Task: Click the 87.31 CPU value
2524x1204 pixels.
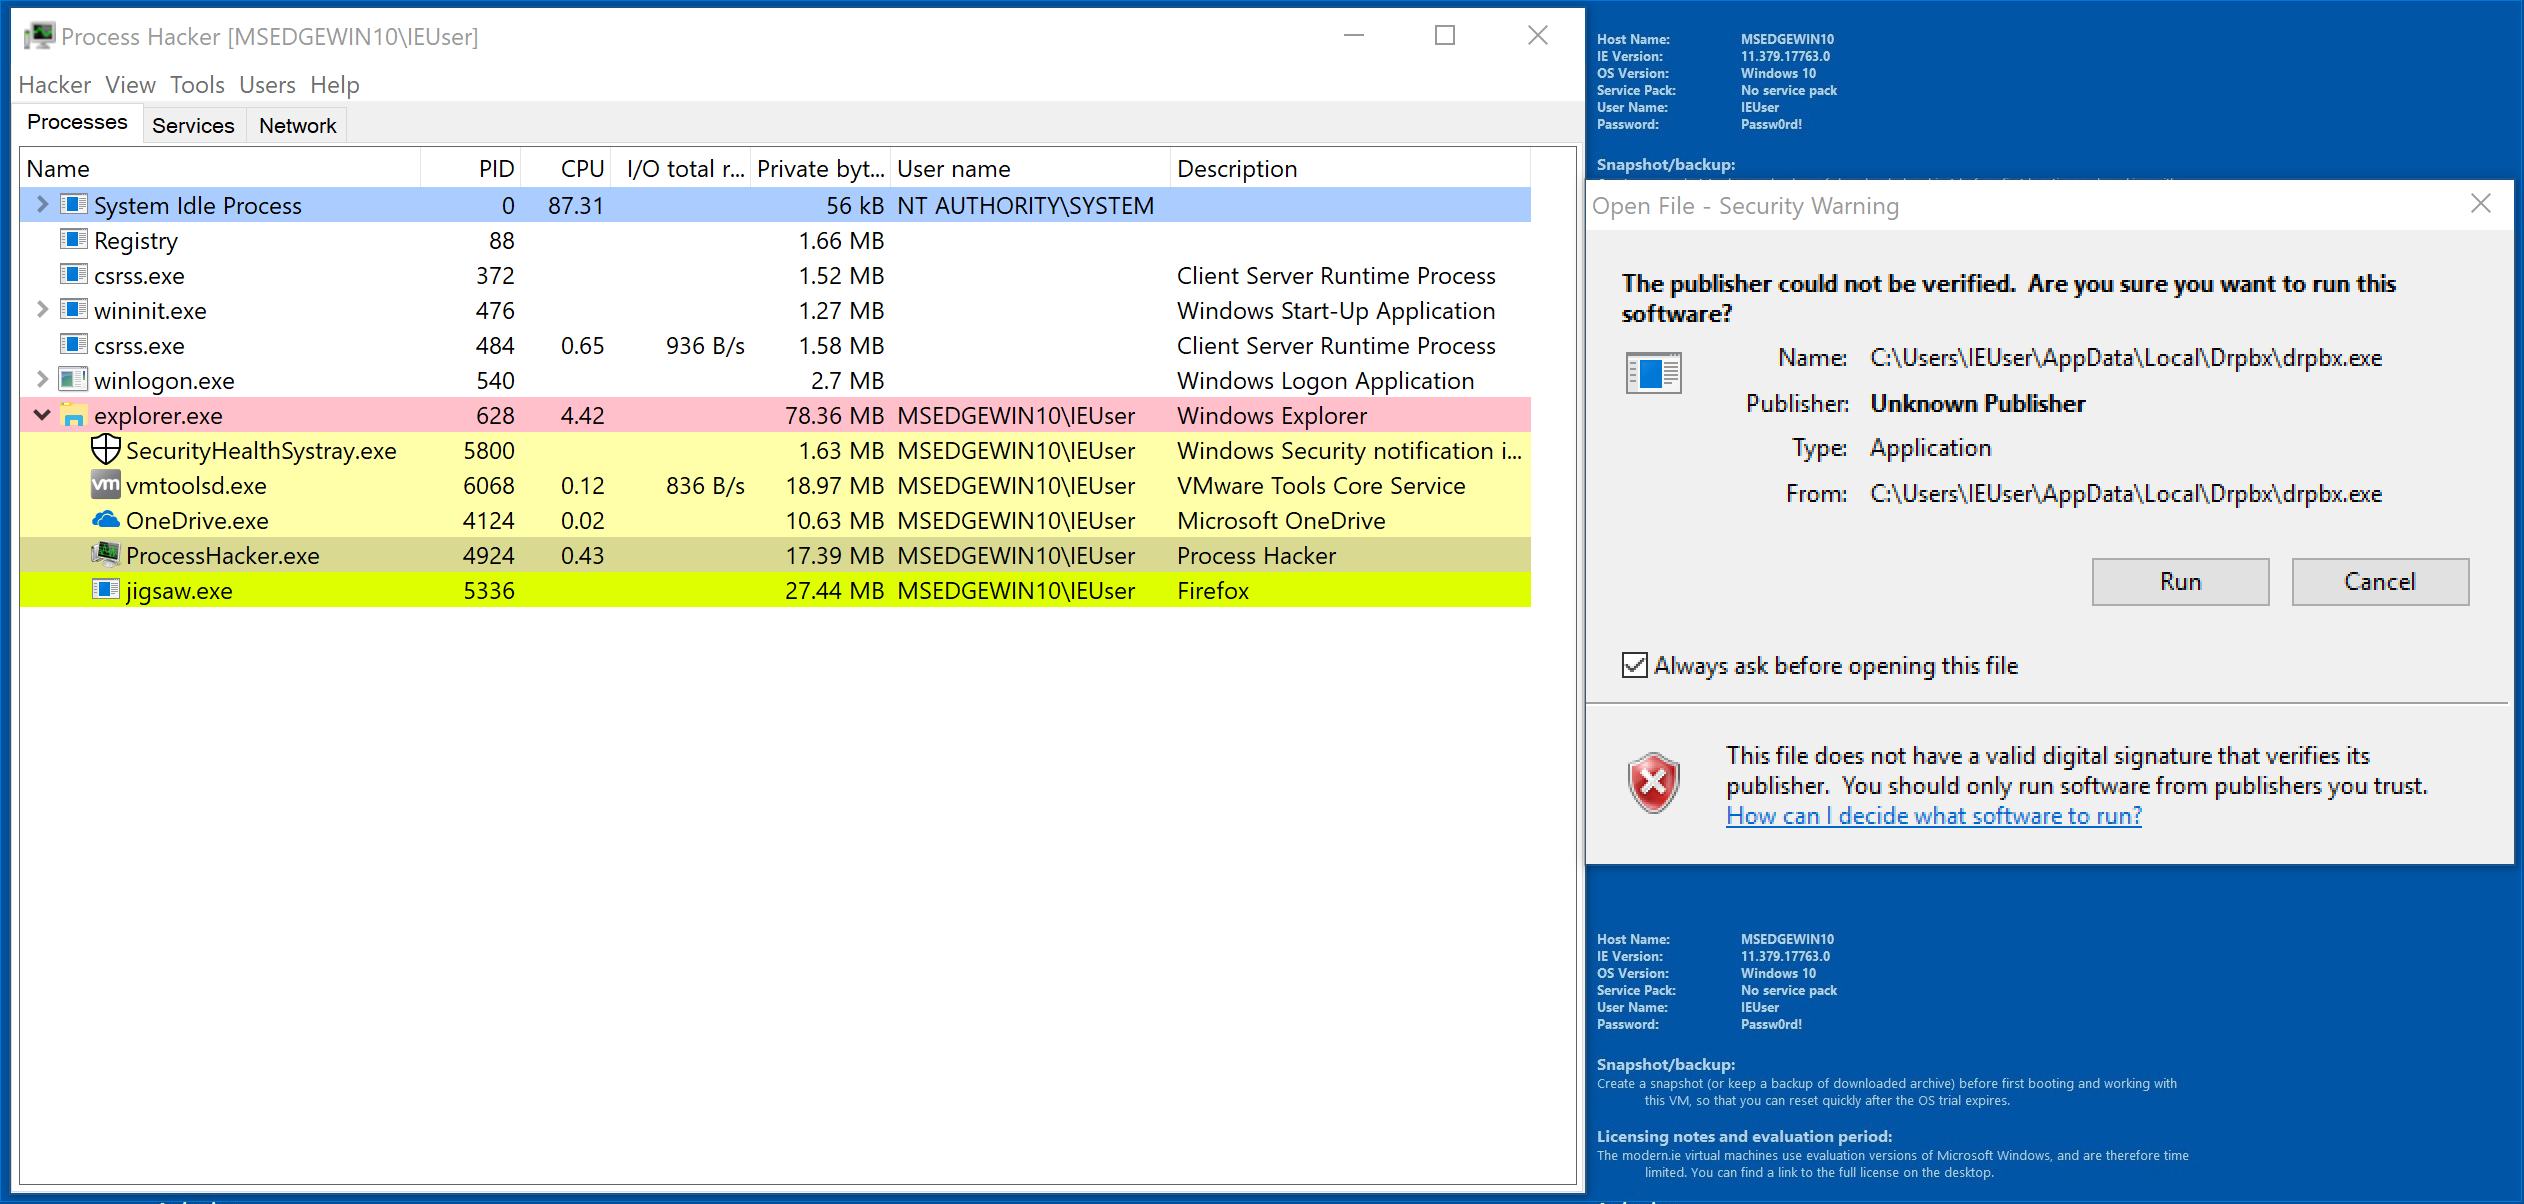Action: click(x=576, y=206)
